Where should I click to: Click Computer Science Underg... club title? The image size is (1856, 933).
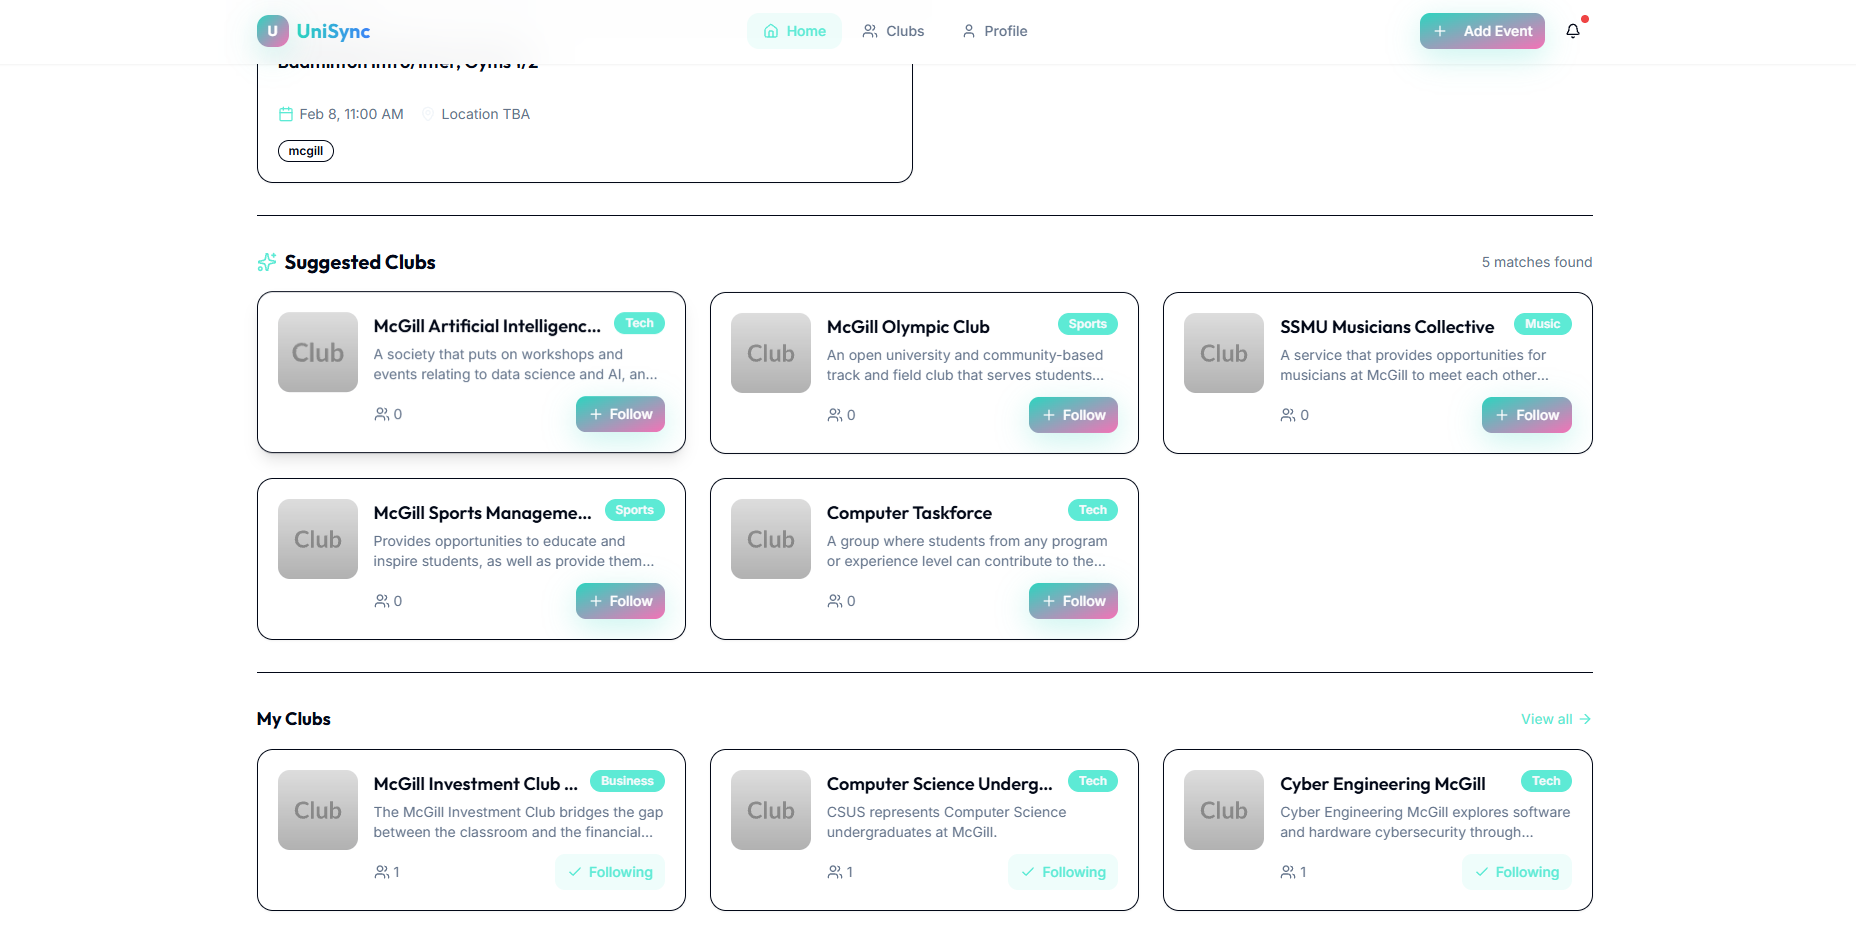(940, 784)
